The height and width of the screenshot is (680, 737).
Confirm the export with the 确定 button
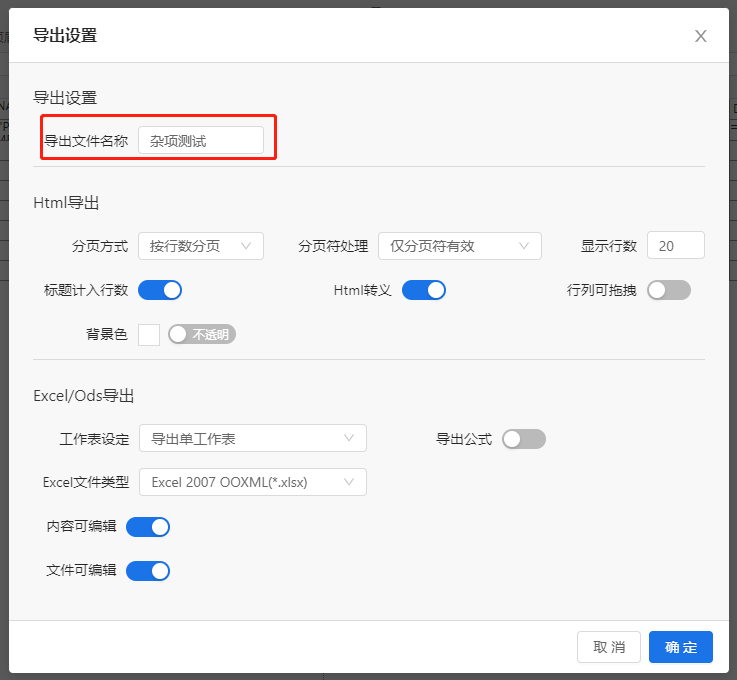click(x=680, y=647)
